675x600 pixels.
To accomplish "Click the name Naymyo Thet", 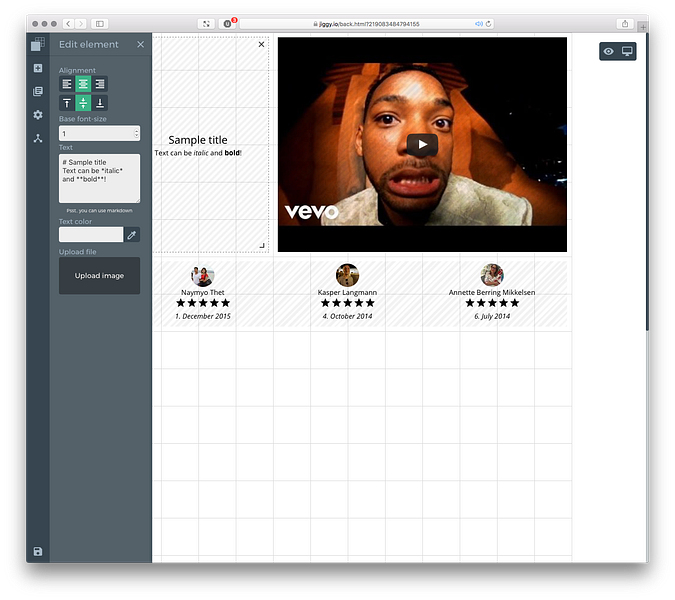I will point(203,292).
